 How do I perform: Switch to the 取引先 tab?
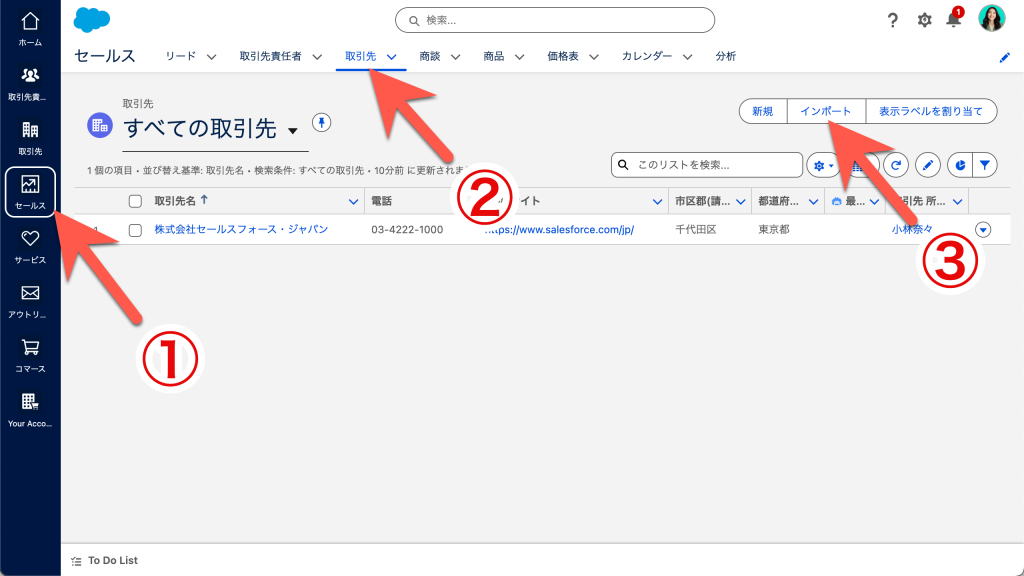(x=360, y=56)
